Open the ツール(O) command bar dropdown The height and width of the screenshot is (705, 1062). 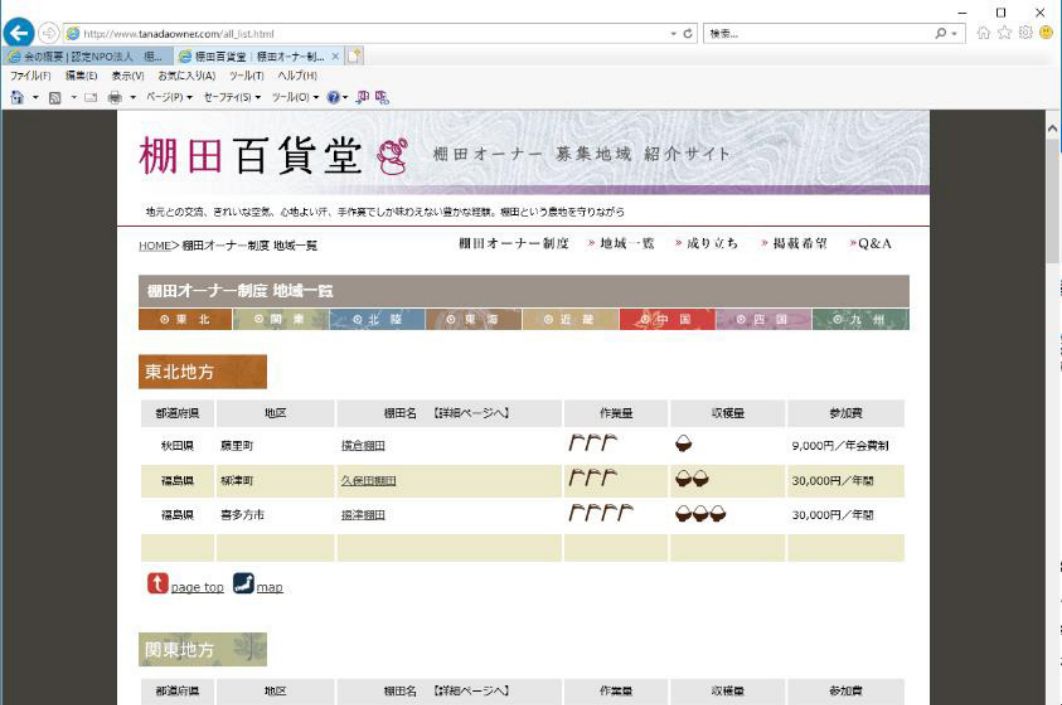295,98
